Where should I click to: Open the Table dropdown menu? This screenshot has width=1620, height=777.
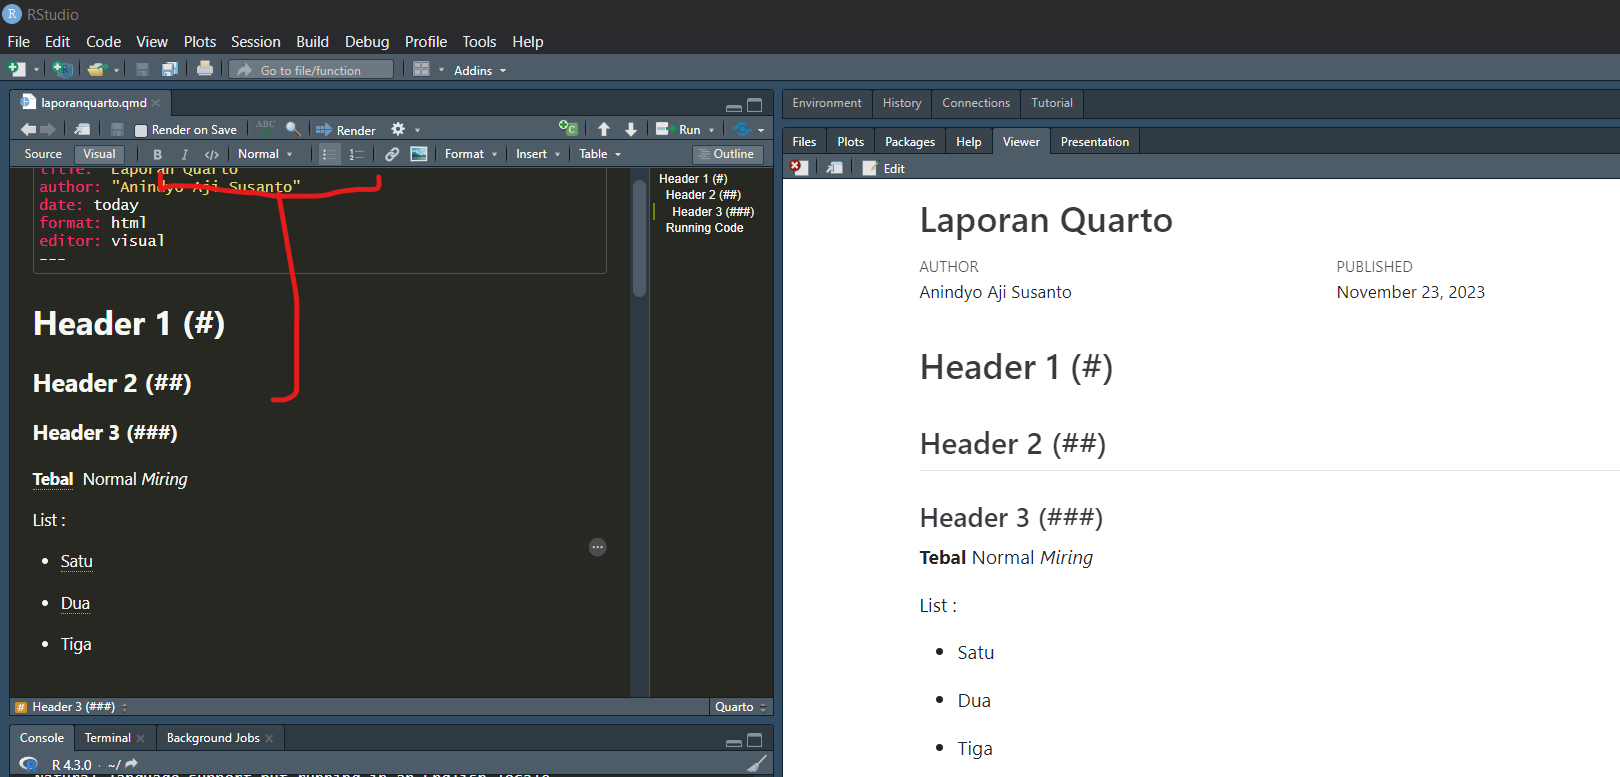(x=600, y=154)
